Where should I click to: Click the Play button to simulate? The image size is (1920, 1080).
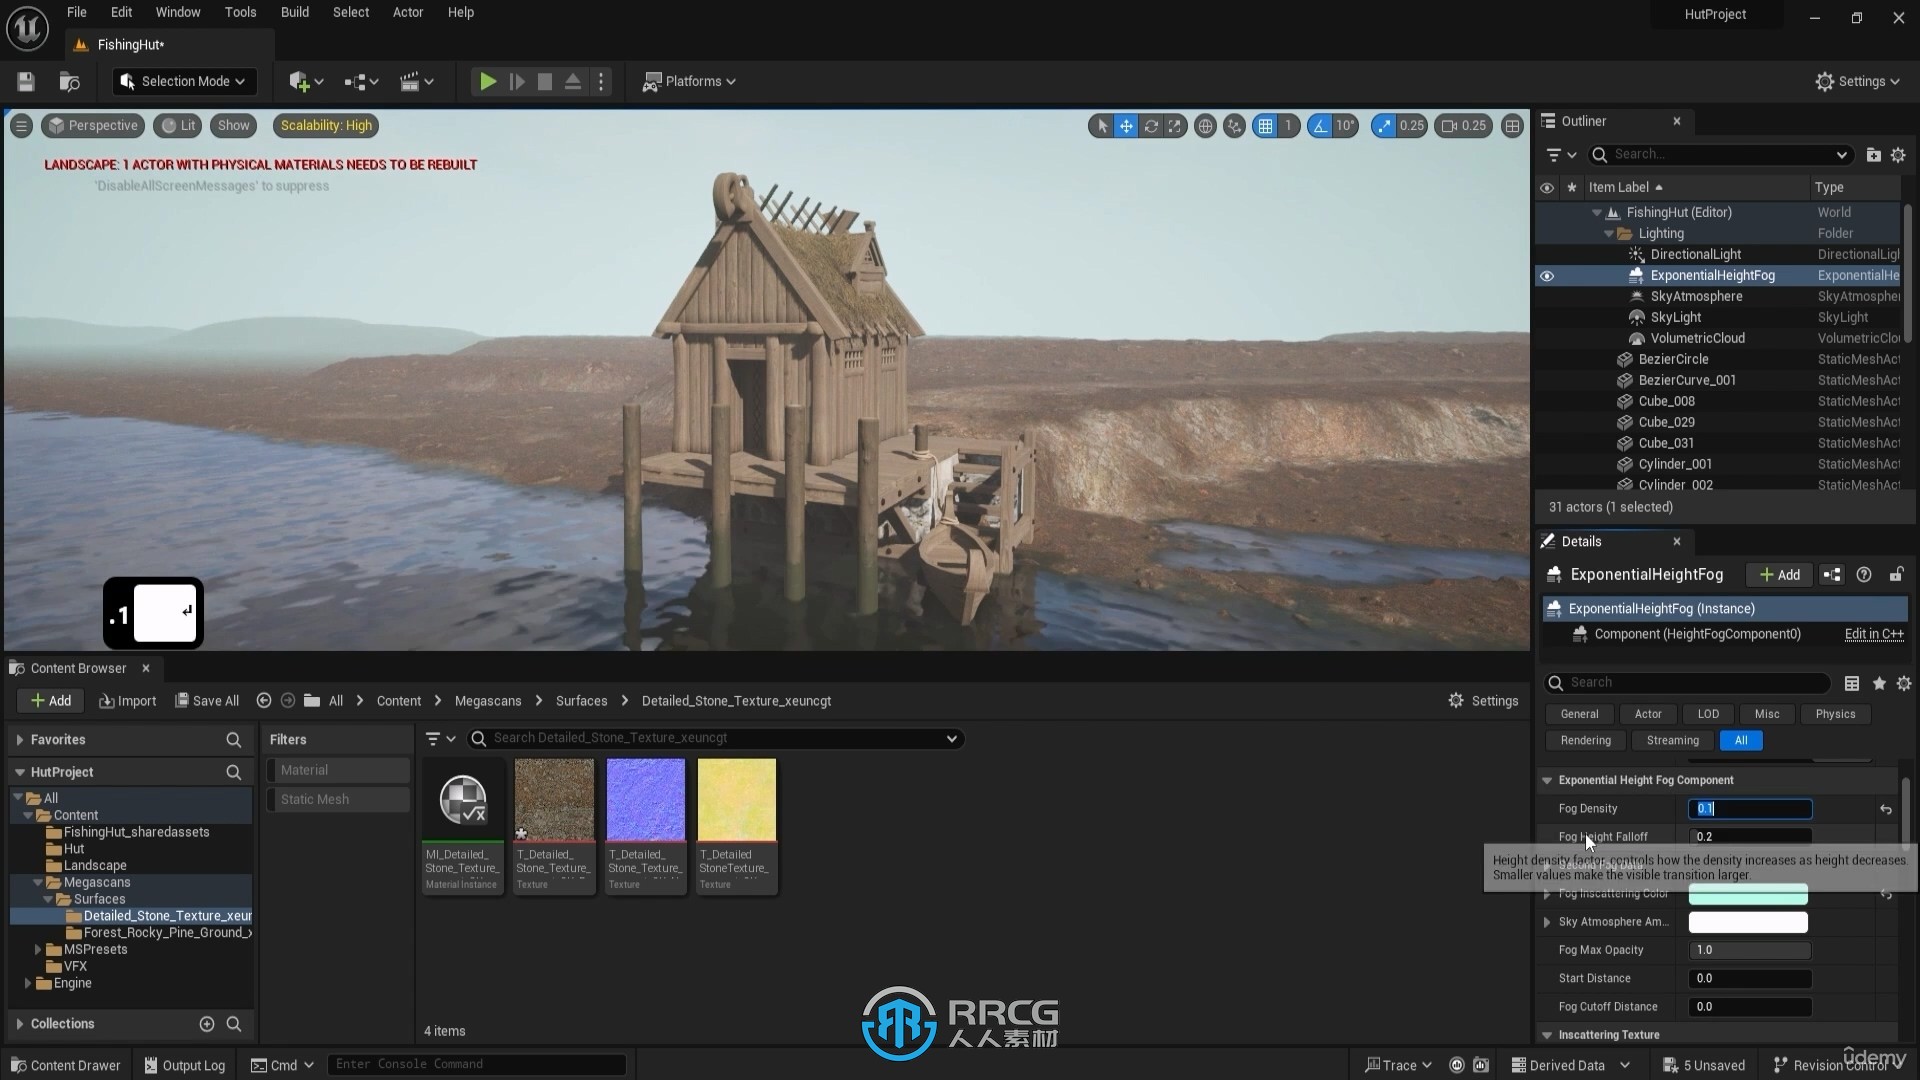[x=487, y=80]
